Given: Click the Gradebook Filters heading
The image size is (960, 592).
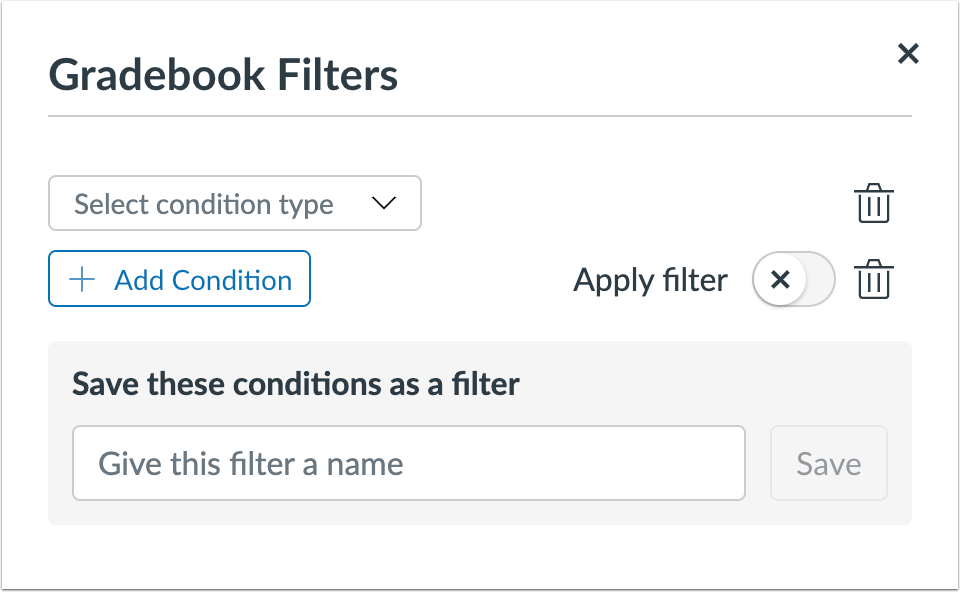Looking at the screenshot, I should point(223,76).
